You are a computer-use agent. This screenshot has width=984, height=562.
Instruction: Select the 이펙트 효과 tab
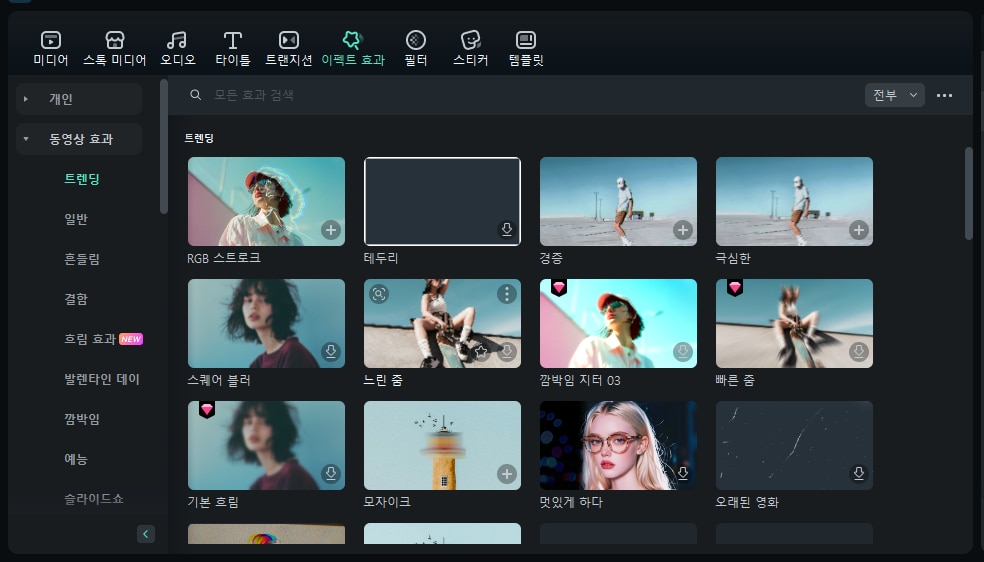(353, 48)
